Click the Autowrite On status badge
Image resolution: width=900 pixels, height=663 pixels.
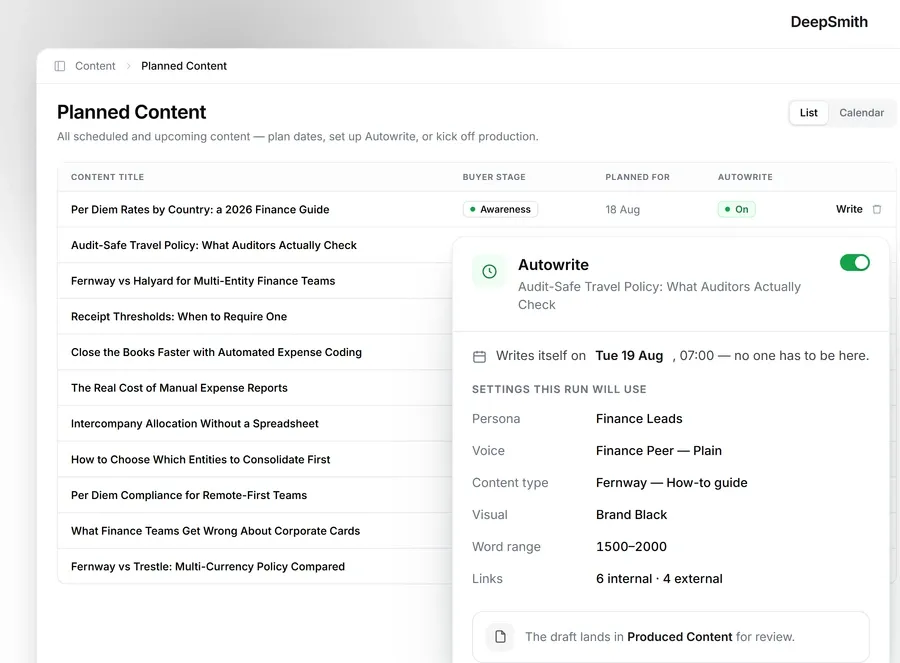pyautogui.click(x=736, y=210)
